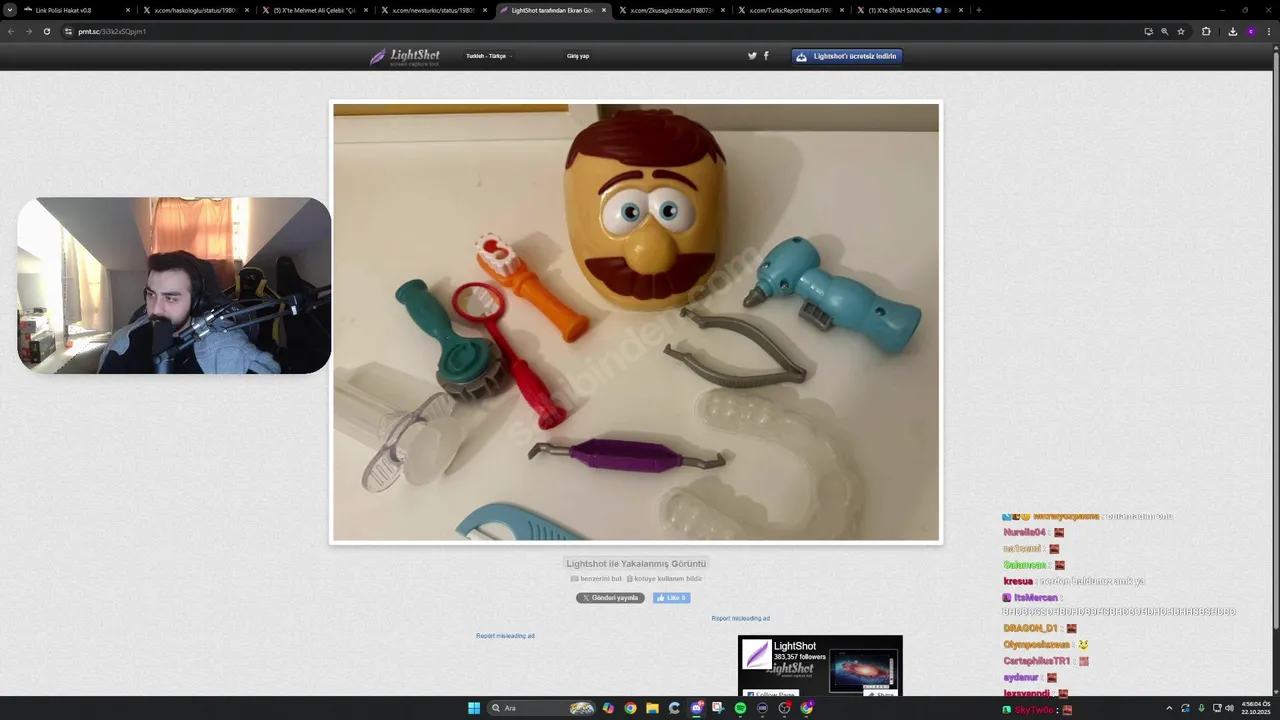Open the browser three-dot menu
The height and width of the screenshot is (720, 1280).
point(1268,31)
